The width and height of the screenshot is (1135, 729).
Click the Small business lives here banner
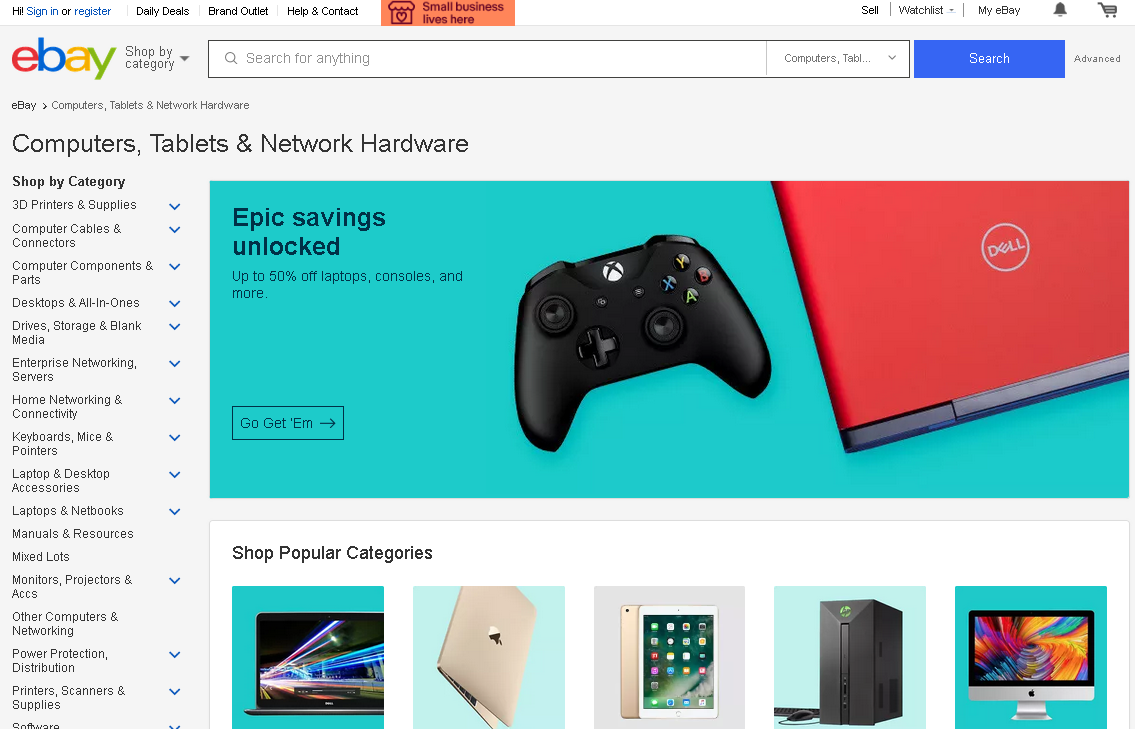coord(447,12)
